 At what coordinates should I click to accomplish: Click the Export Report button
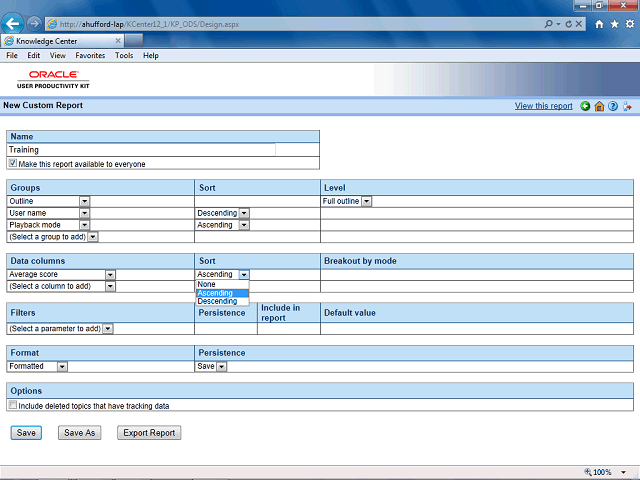(149, 433)
